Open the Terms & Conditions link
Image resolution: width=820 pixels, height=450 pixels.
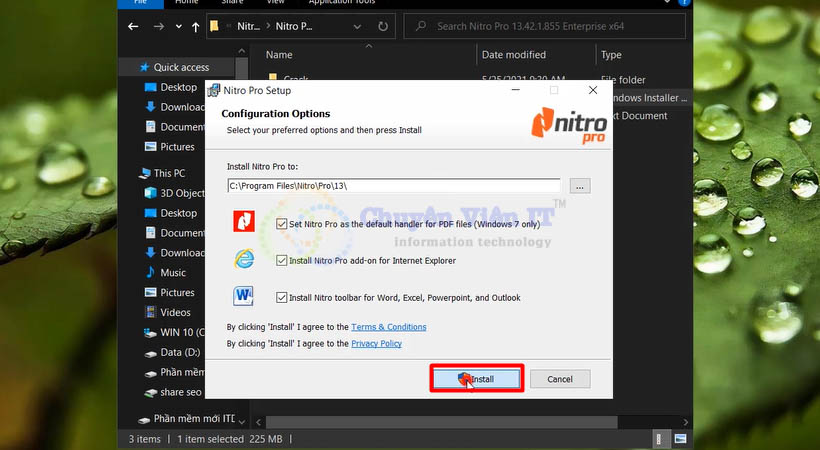pyautogui.click(x=388, y=327)
